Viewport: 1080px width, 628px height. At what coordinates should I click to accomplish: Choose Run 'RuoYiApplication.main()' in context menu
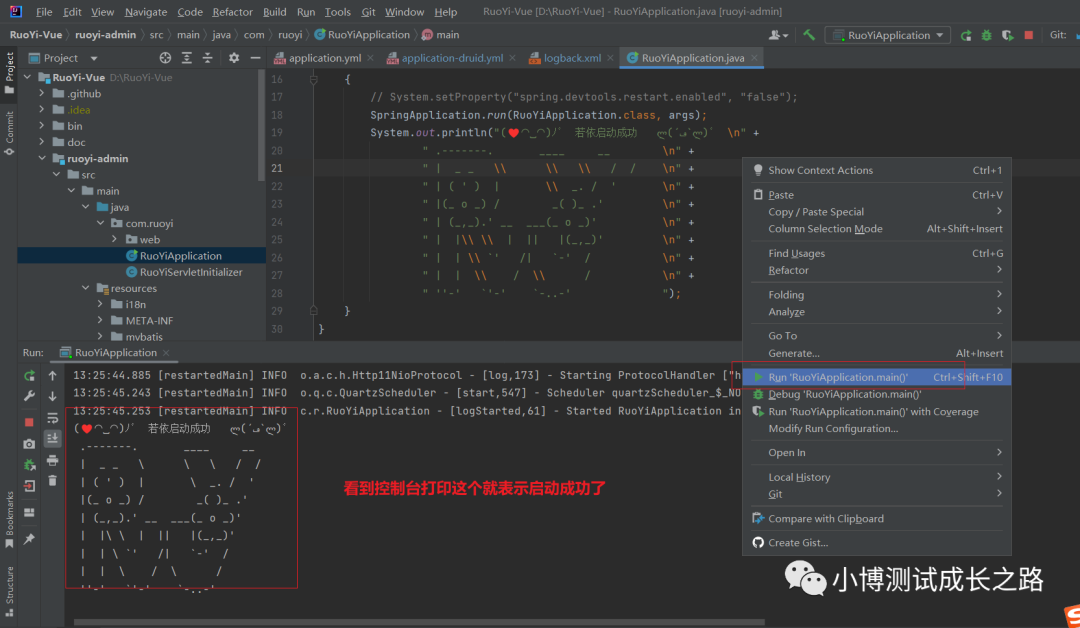pyautogui.click(x=877, y=377)
